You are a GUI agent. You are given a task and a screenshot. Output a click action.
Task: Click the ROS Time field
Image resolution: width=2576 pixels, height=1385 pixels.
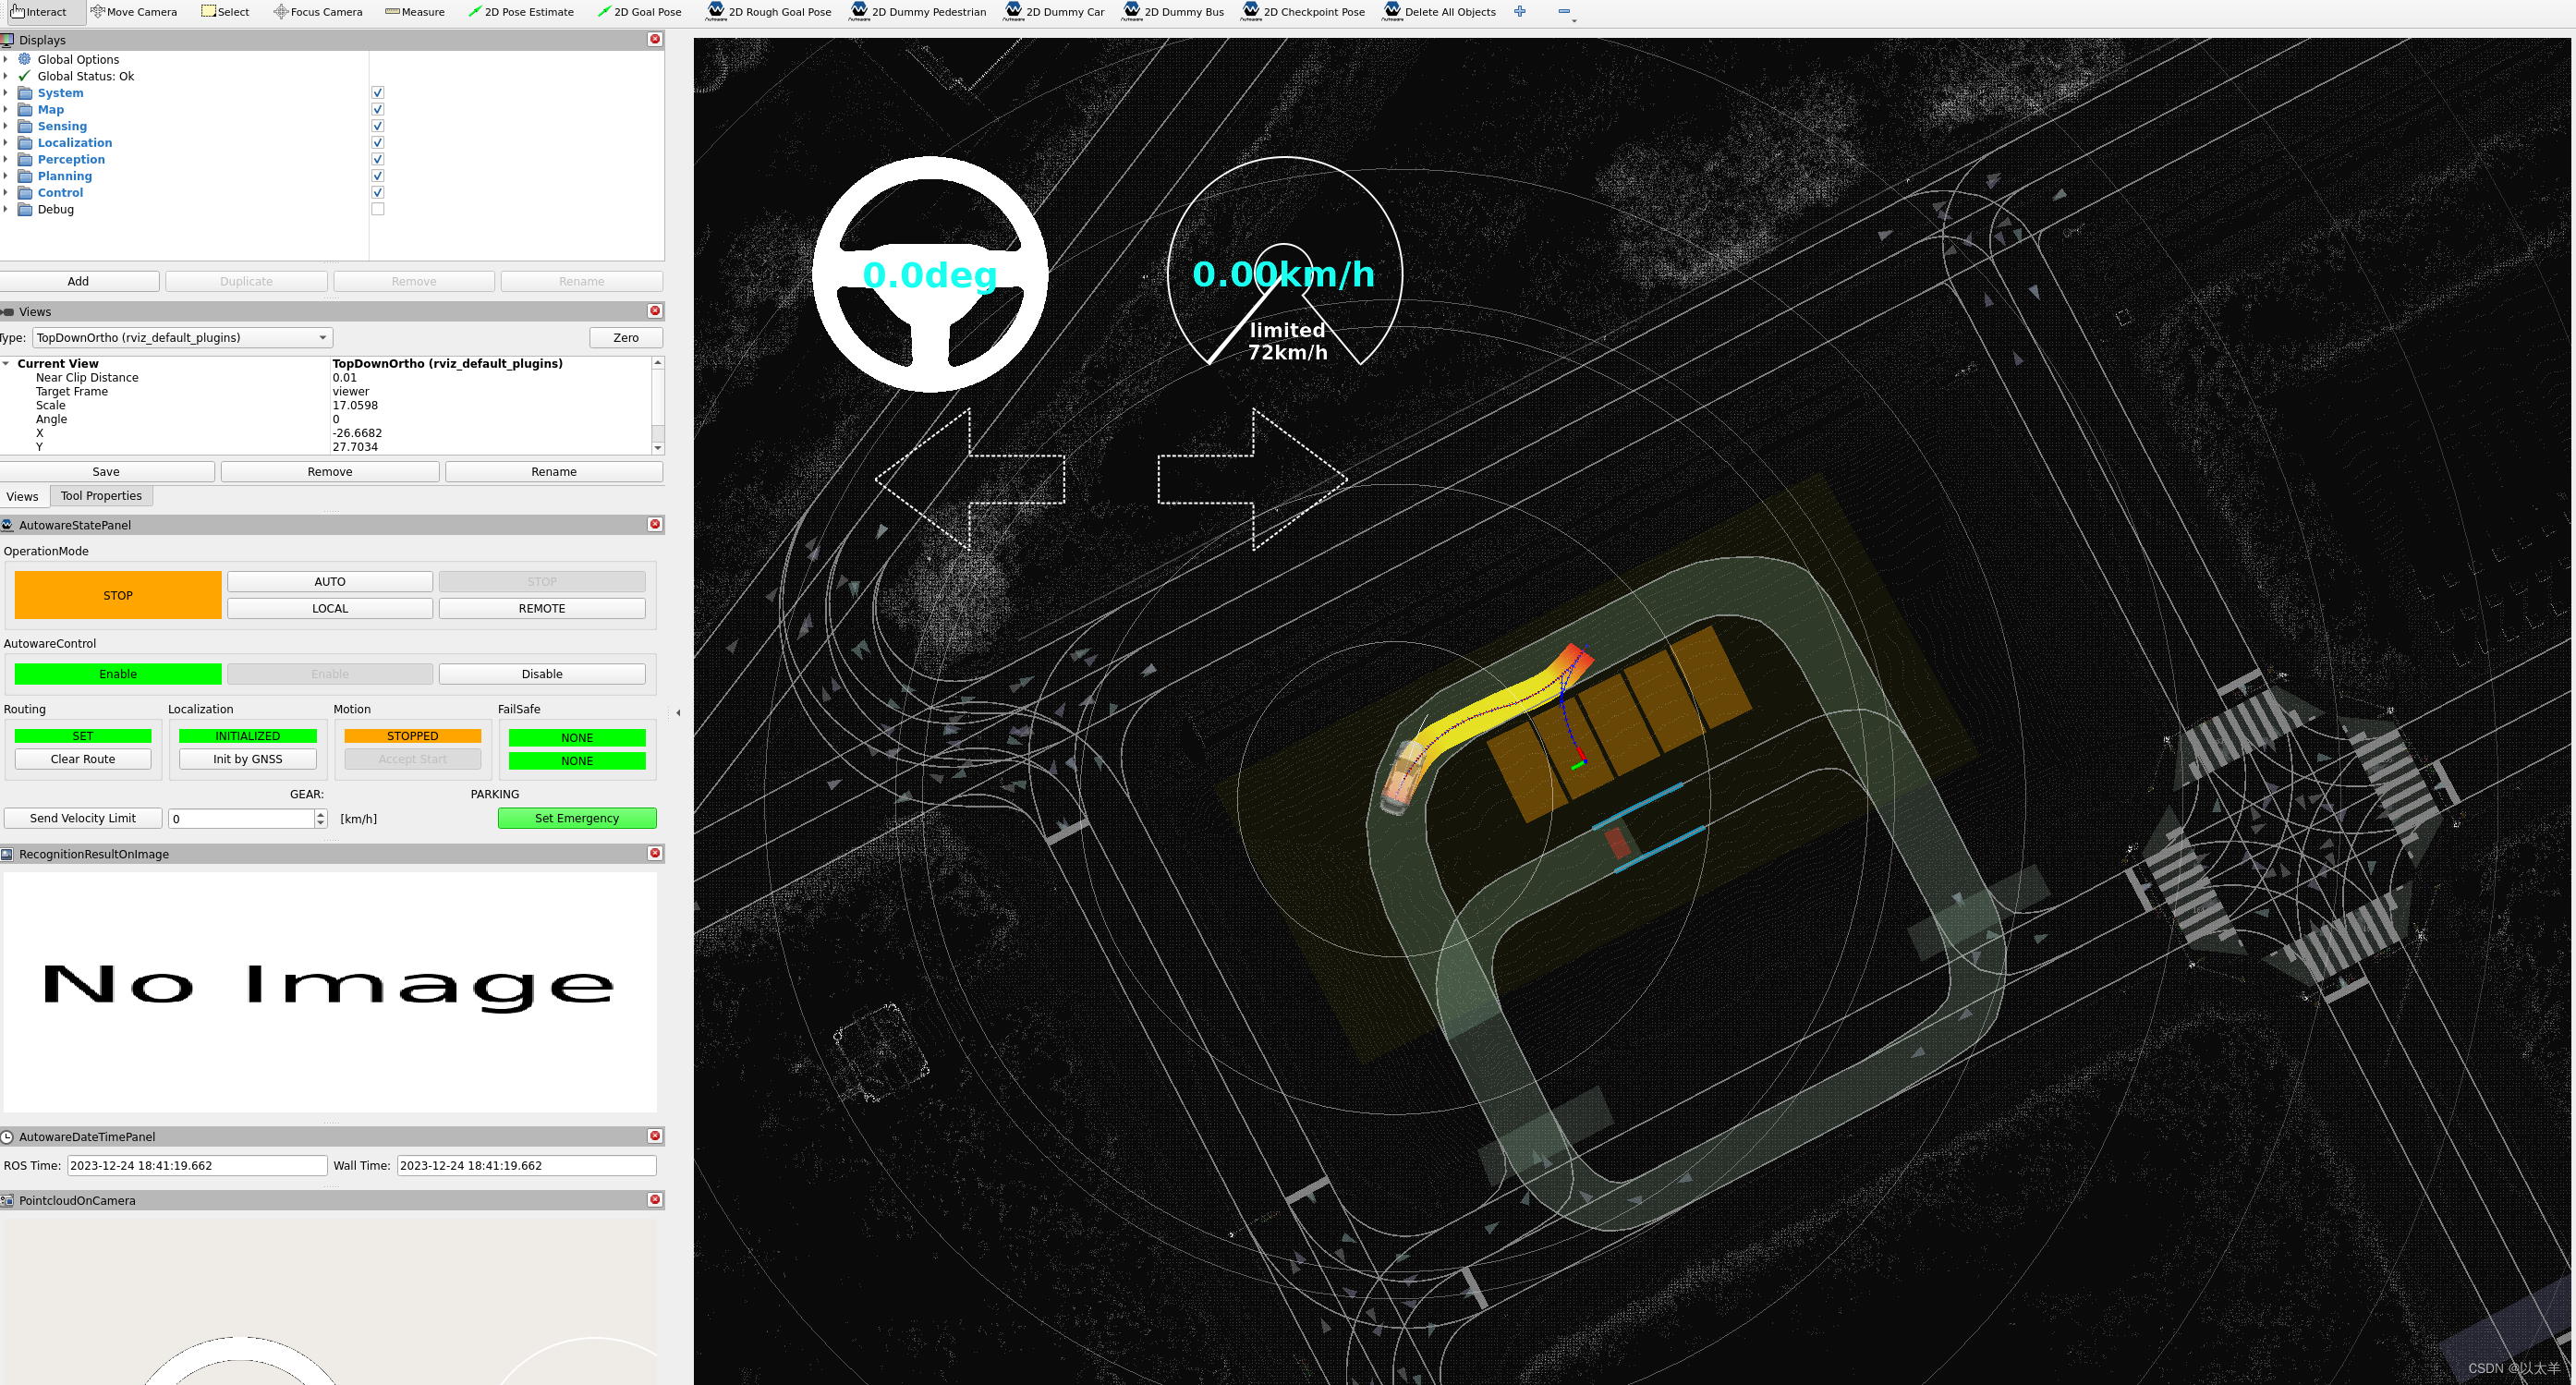point(197,1165)
